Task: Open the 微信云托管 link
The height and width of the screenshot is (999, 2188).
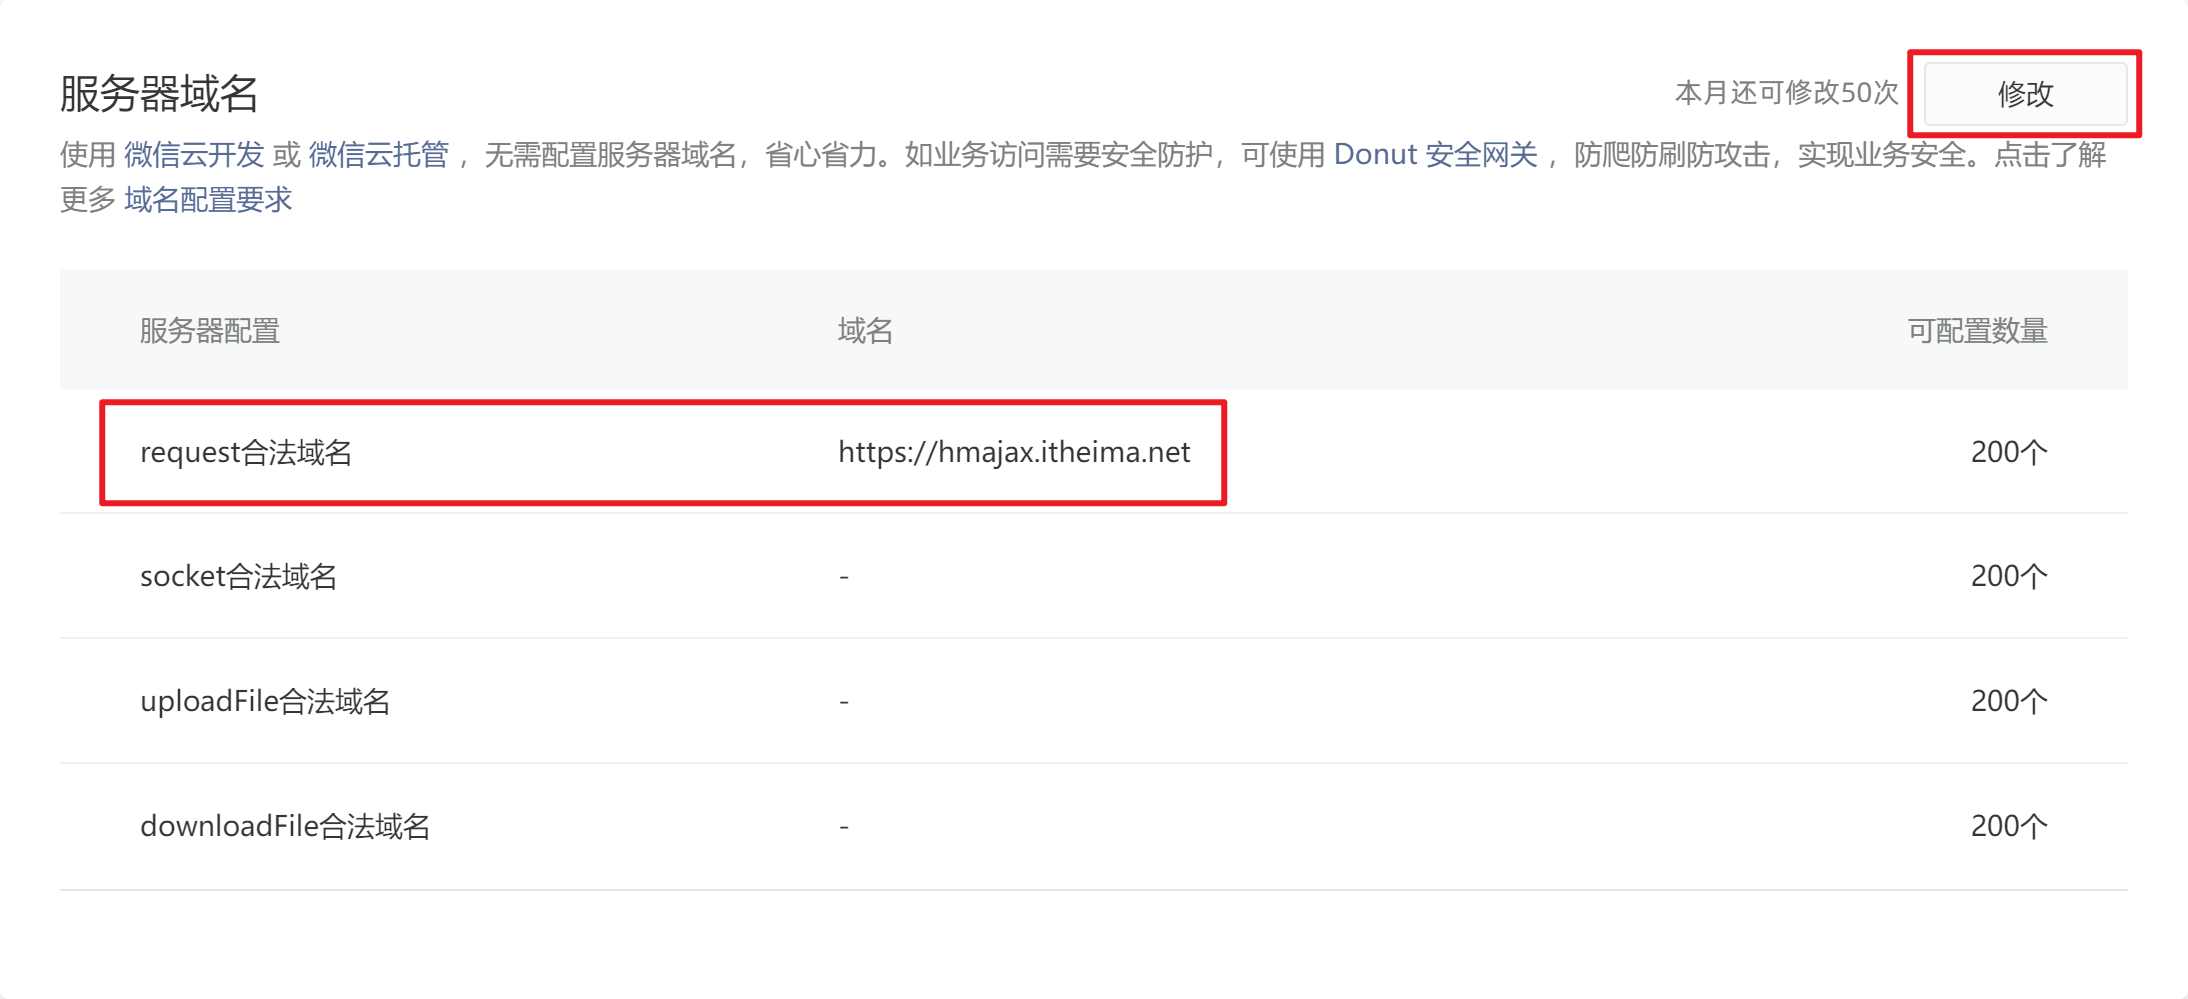Action: click(379, 155)
